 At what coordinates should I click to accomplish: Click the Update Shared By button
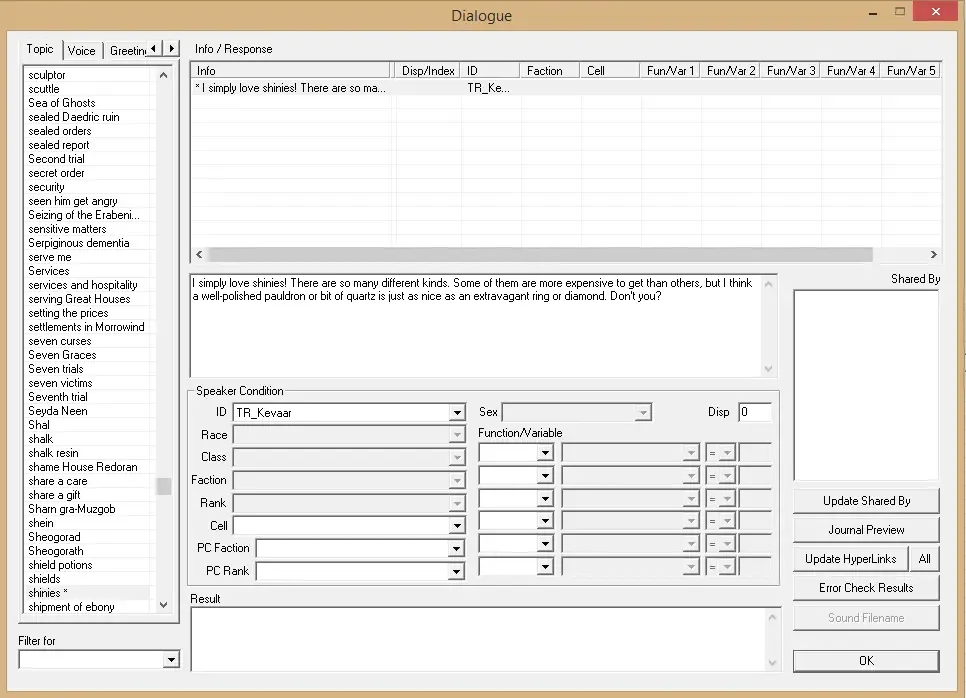click(866, 501)
